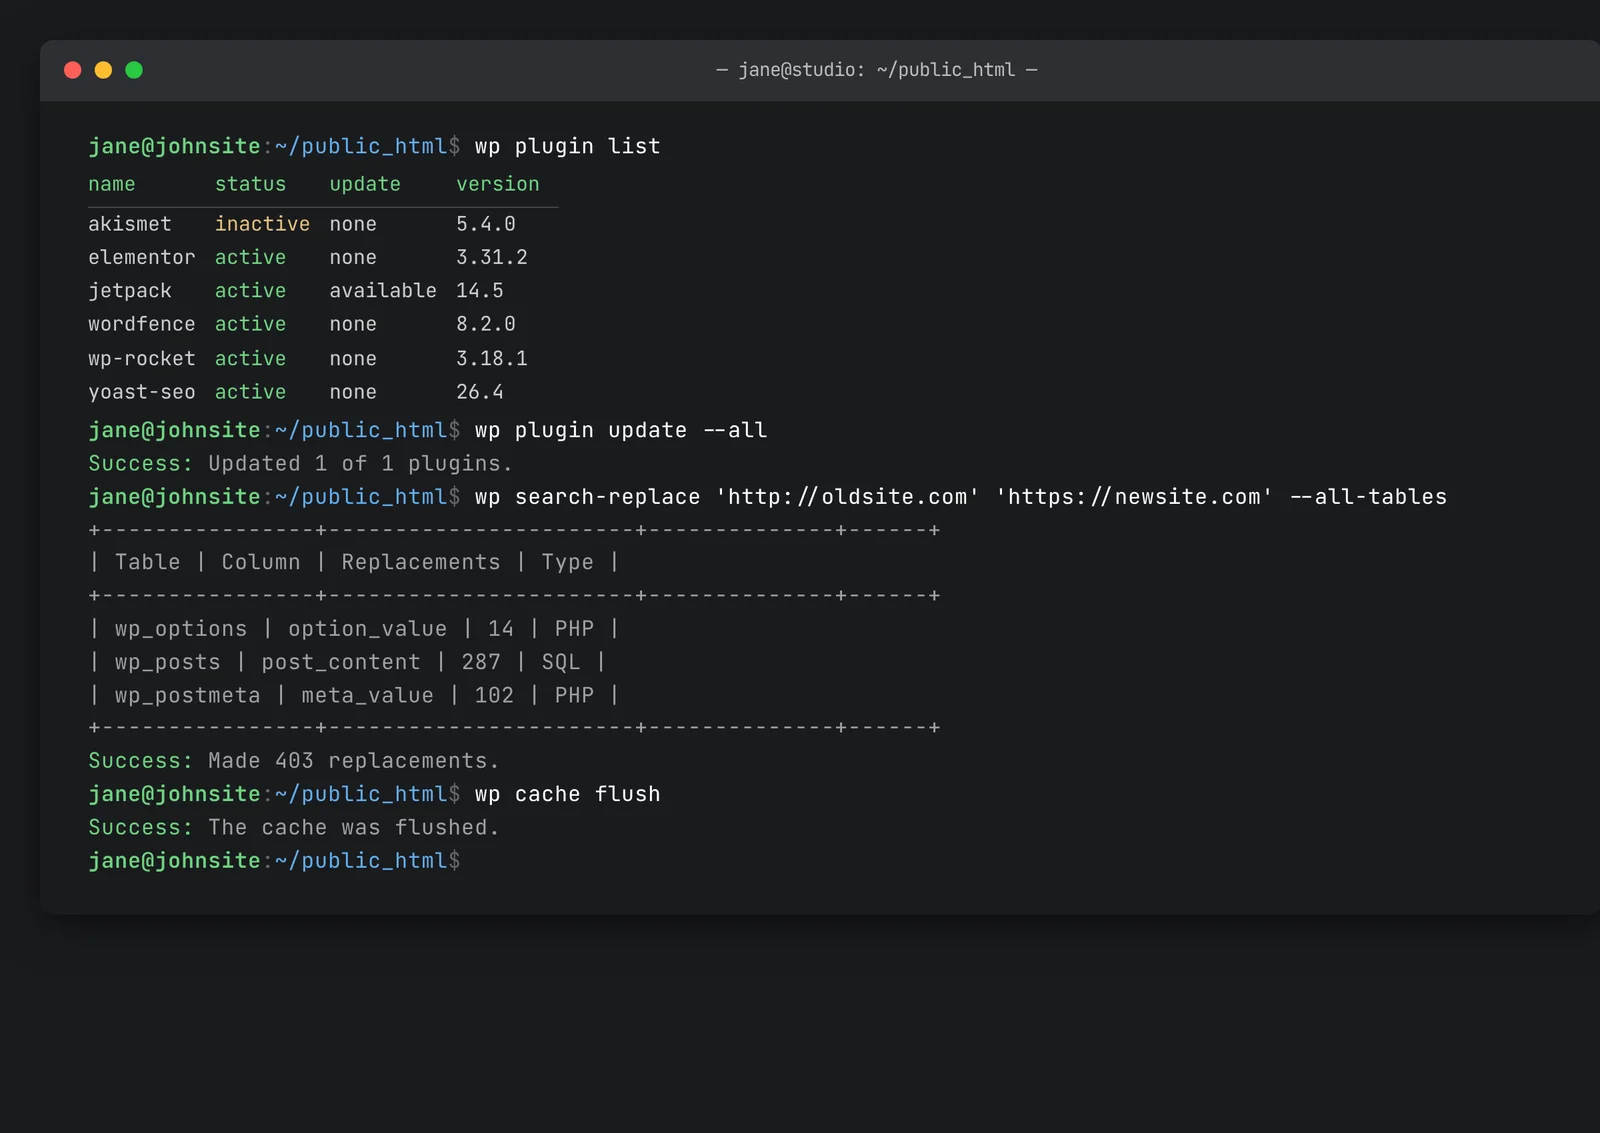Click the 'Replacements' header in results
The width and height of the screenshot is (1600, 1133).
[421, 562]
